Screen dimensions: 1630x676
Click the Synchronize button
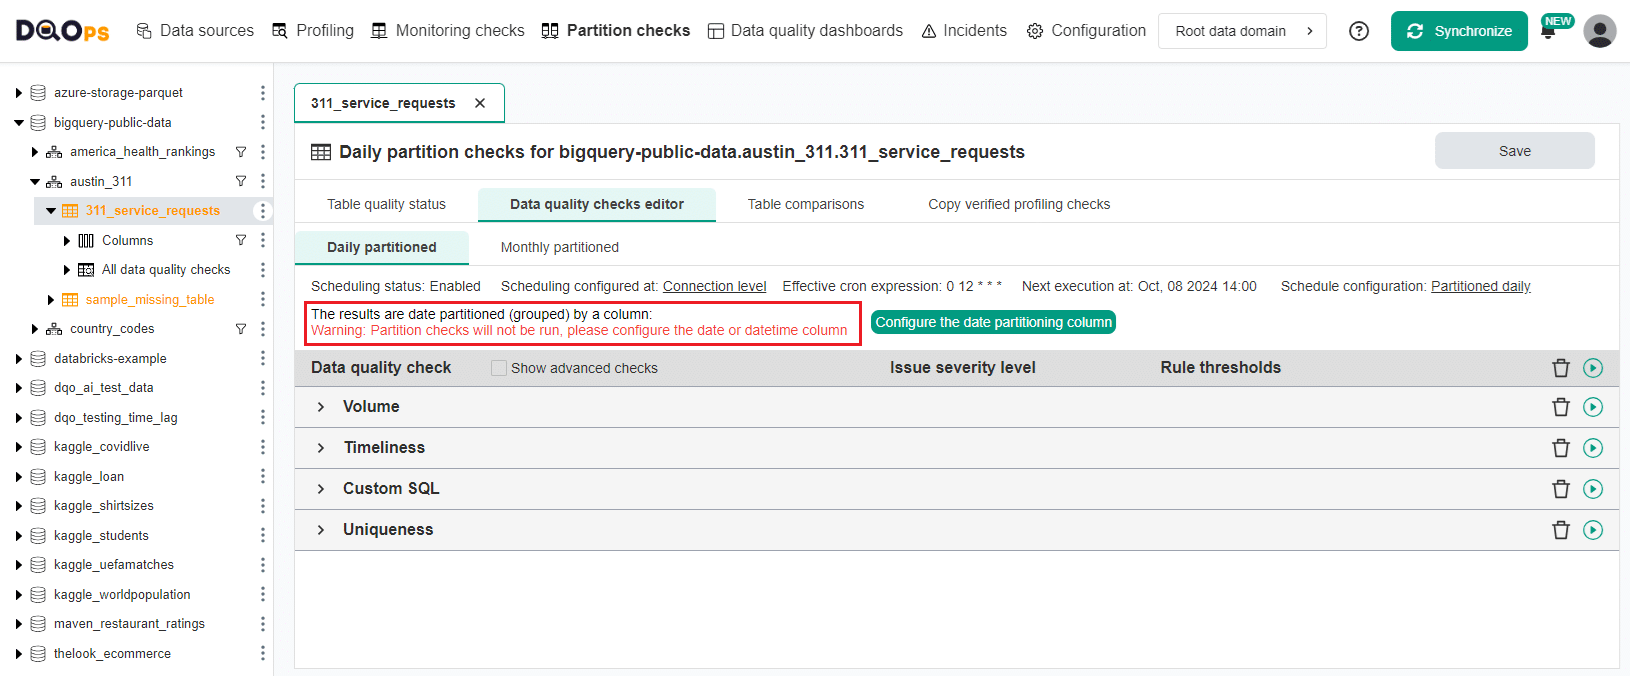tap(1459, 31)
